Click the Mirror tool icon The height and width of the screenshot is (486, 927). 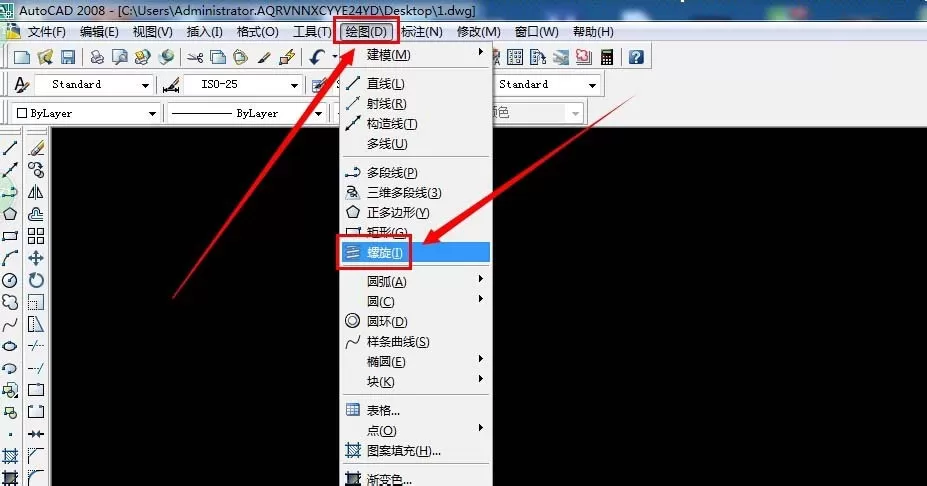(x=36, y=192)
